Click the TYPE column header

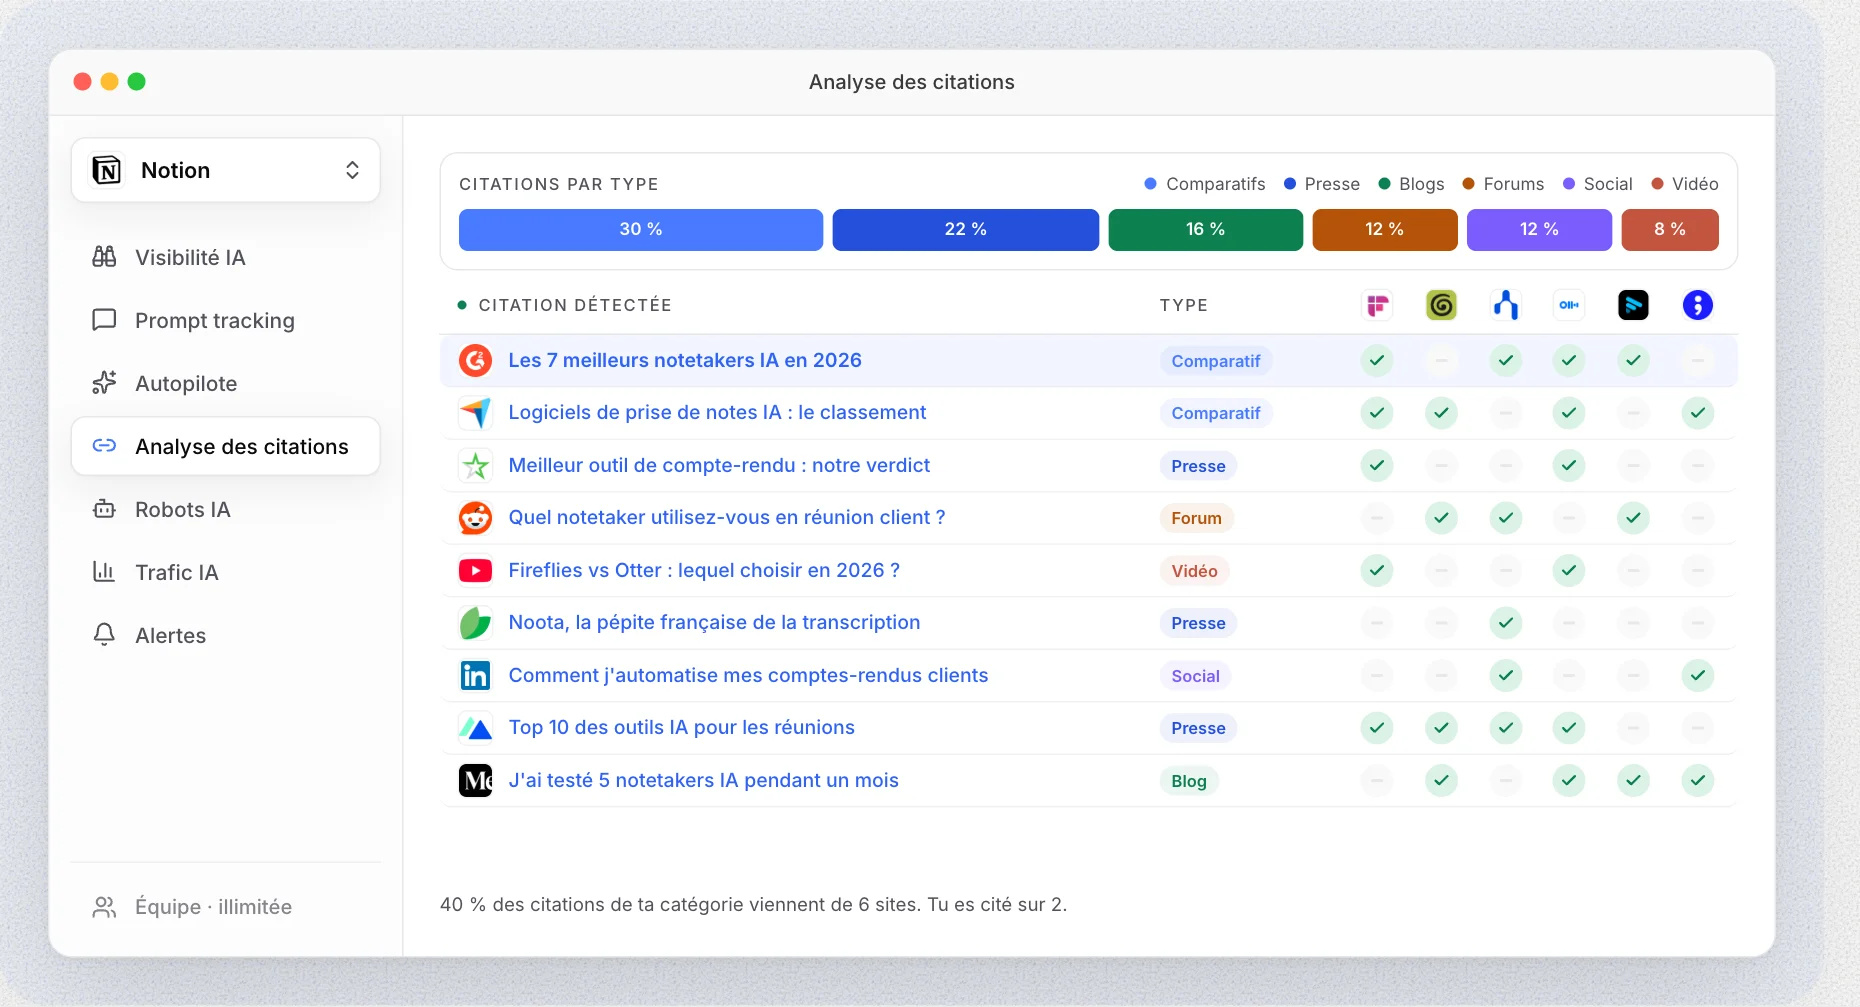coord(1184,305)
